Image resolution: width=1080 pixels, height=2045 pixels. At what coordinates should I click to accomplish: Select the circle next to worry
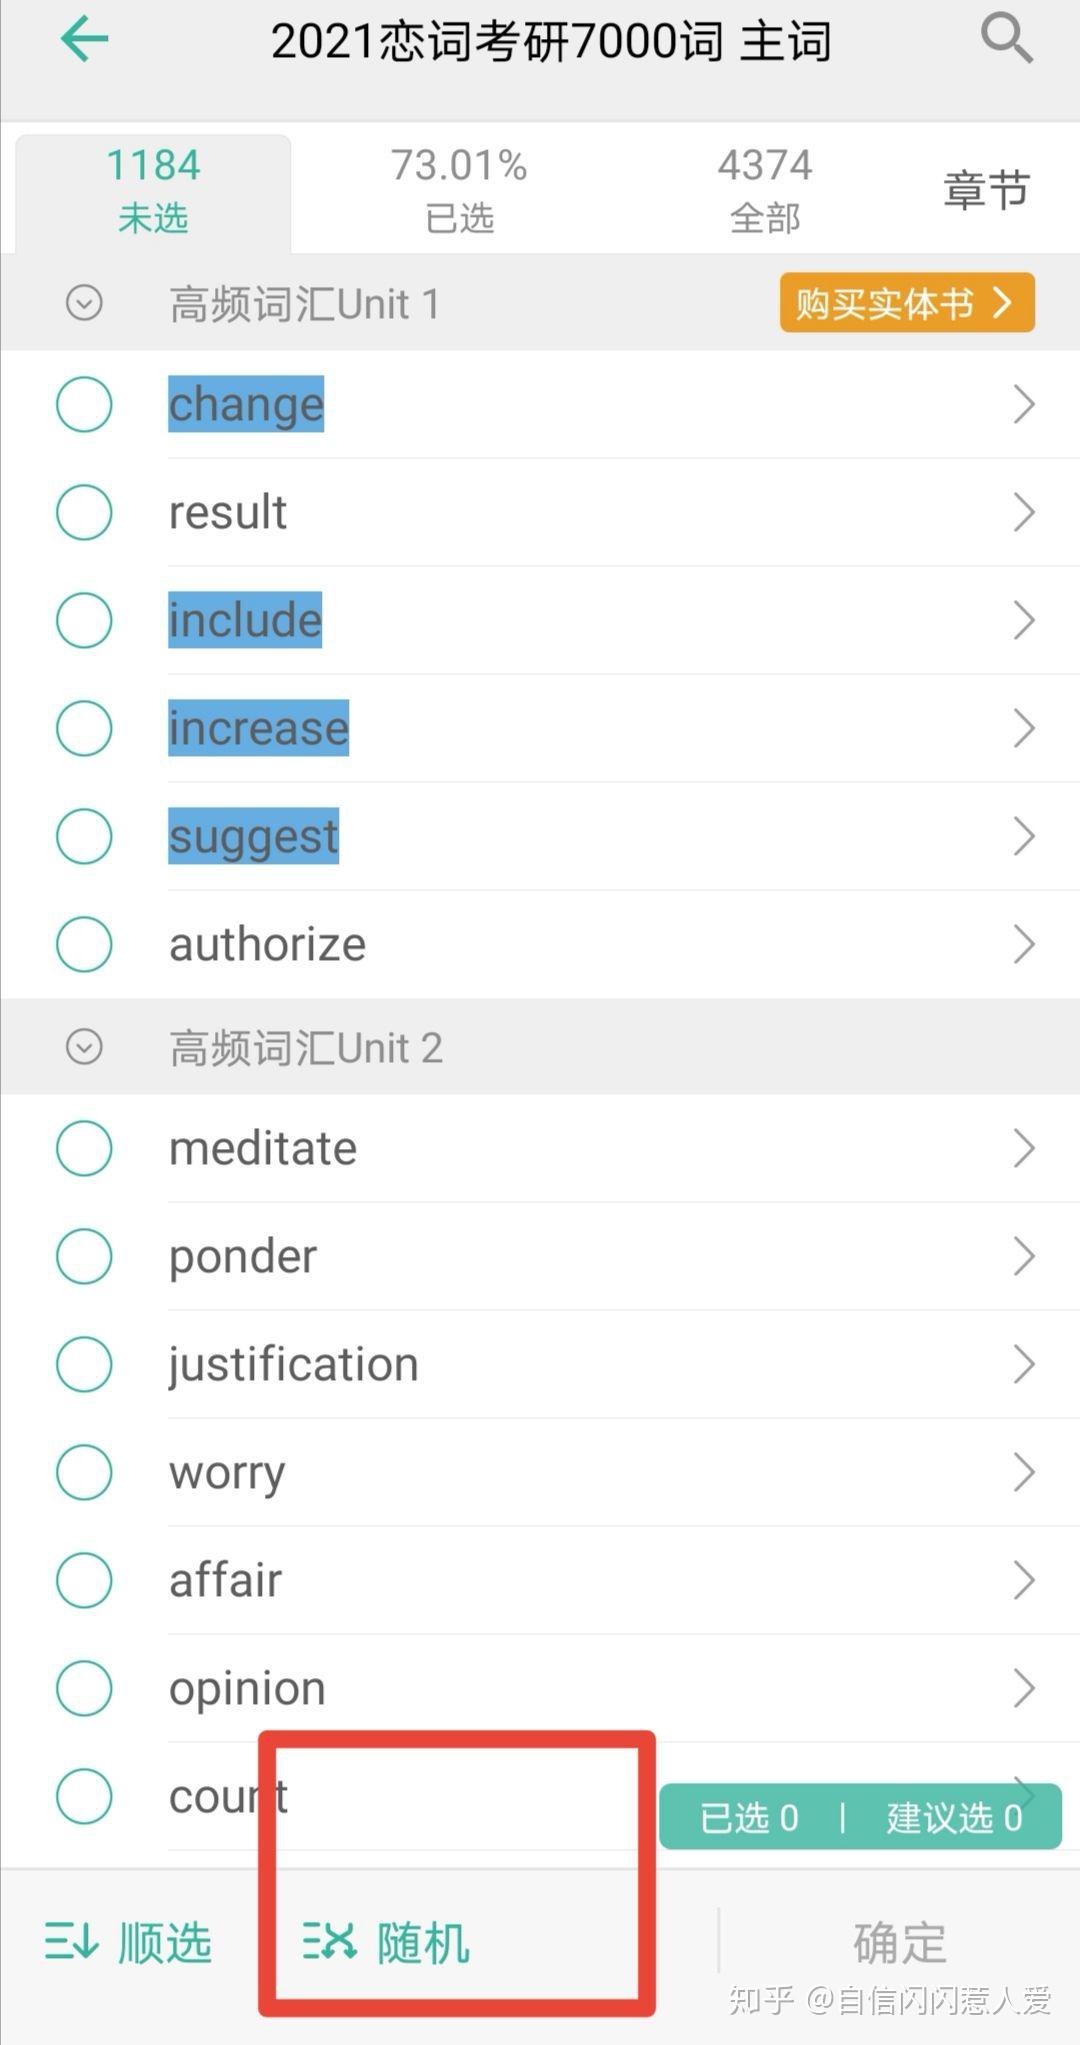[x=84, y=1472]
